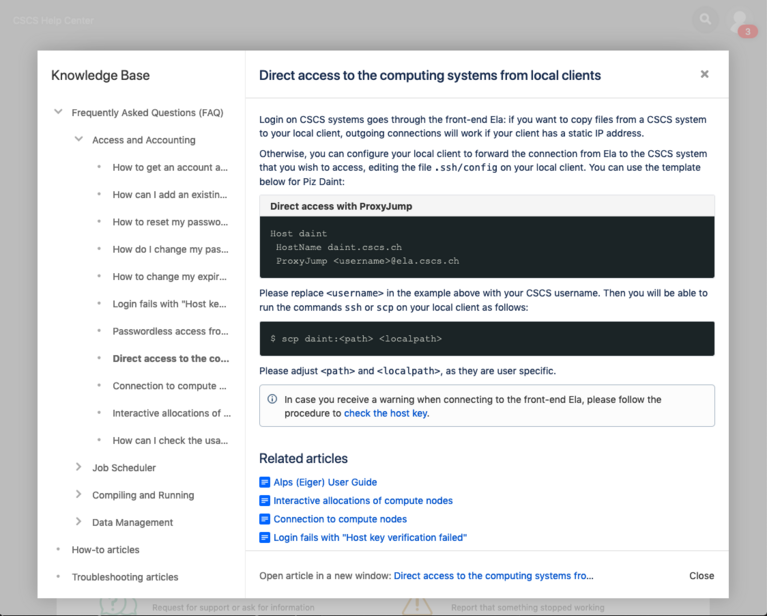Screen dimensions: 767x616
Task: Open the Passwordless access article in sidebar
Action: click(170, 331)
